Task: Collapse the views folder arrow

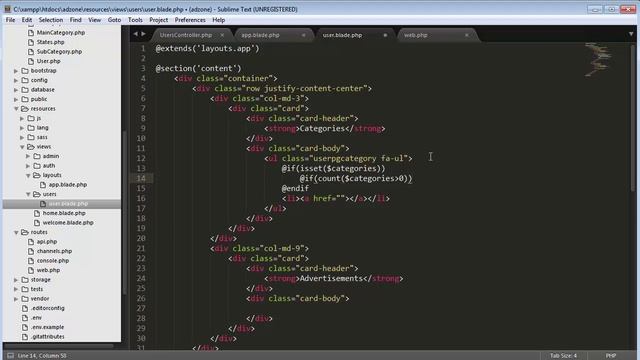Action: click(x=22, y=147)
